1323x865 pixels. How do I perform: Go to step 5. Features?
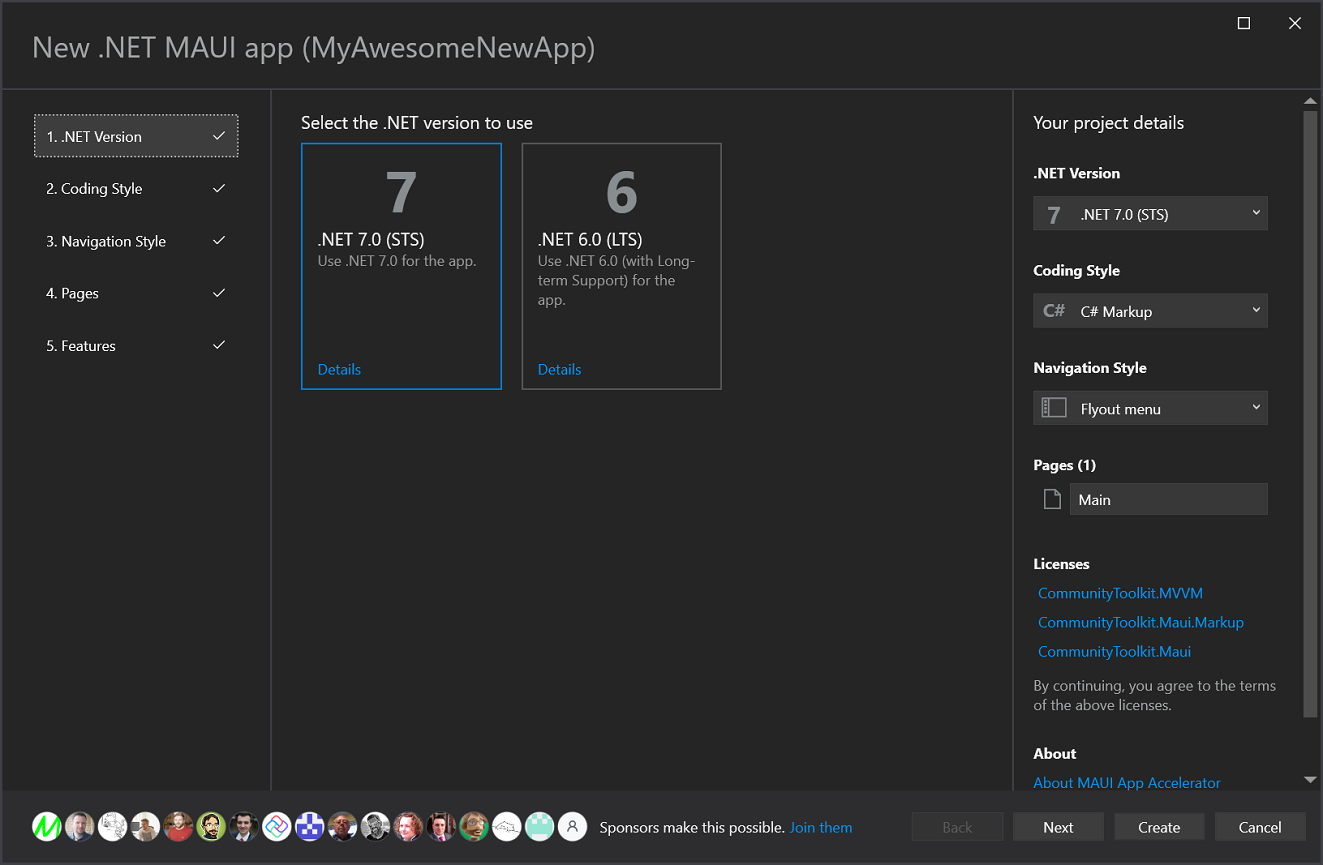click(136, 345)
